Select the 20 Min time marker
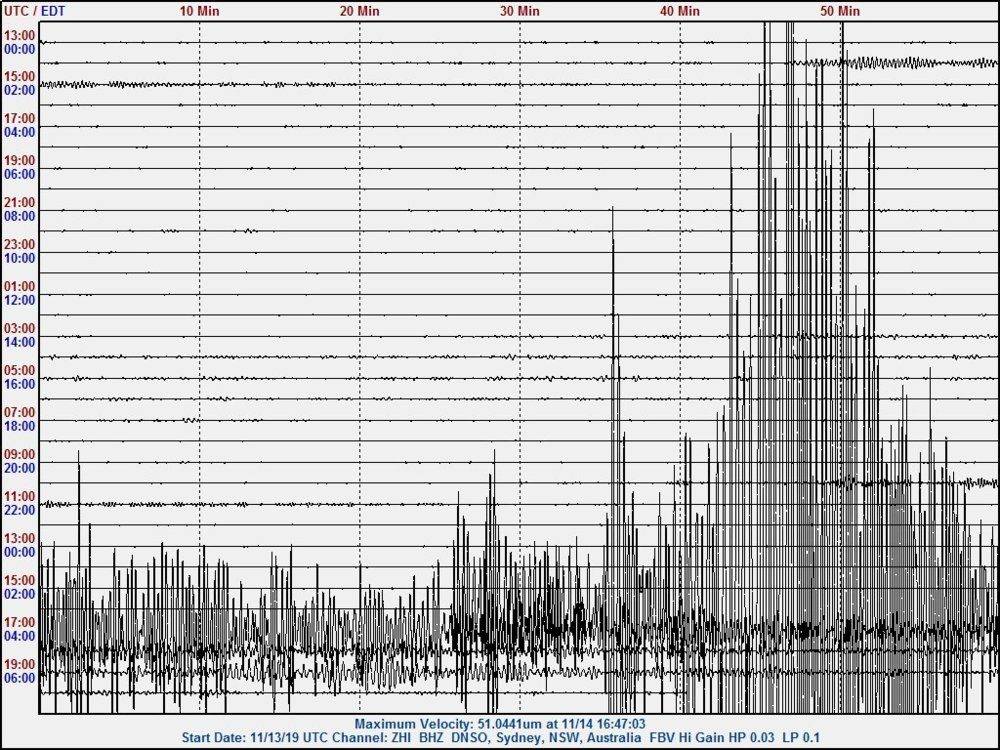1000x750 pixels. [x=360, y=11]
